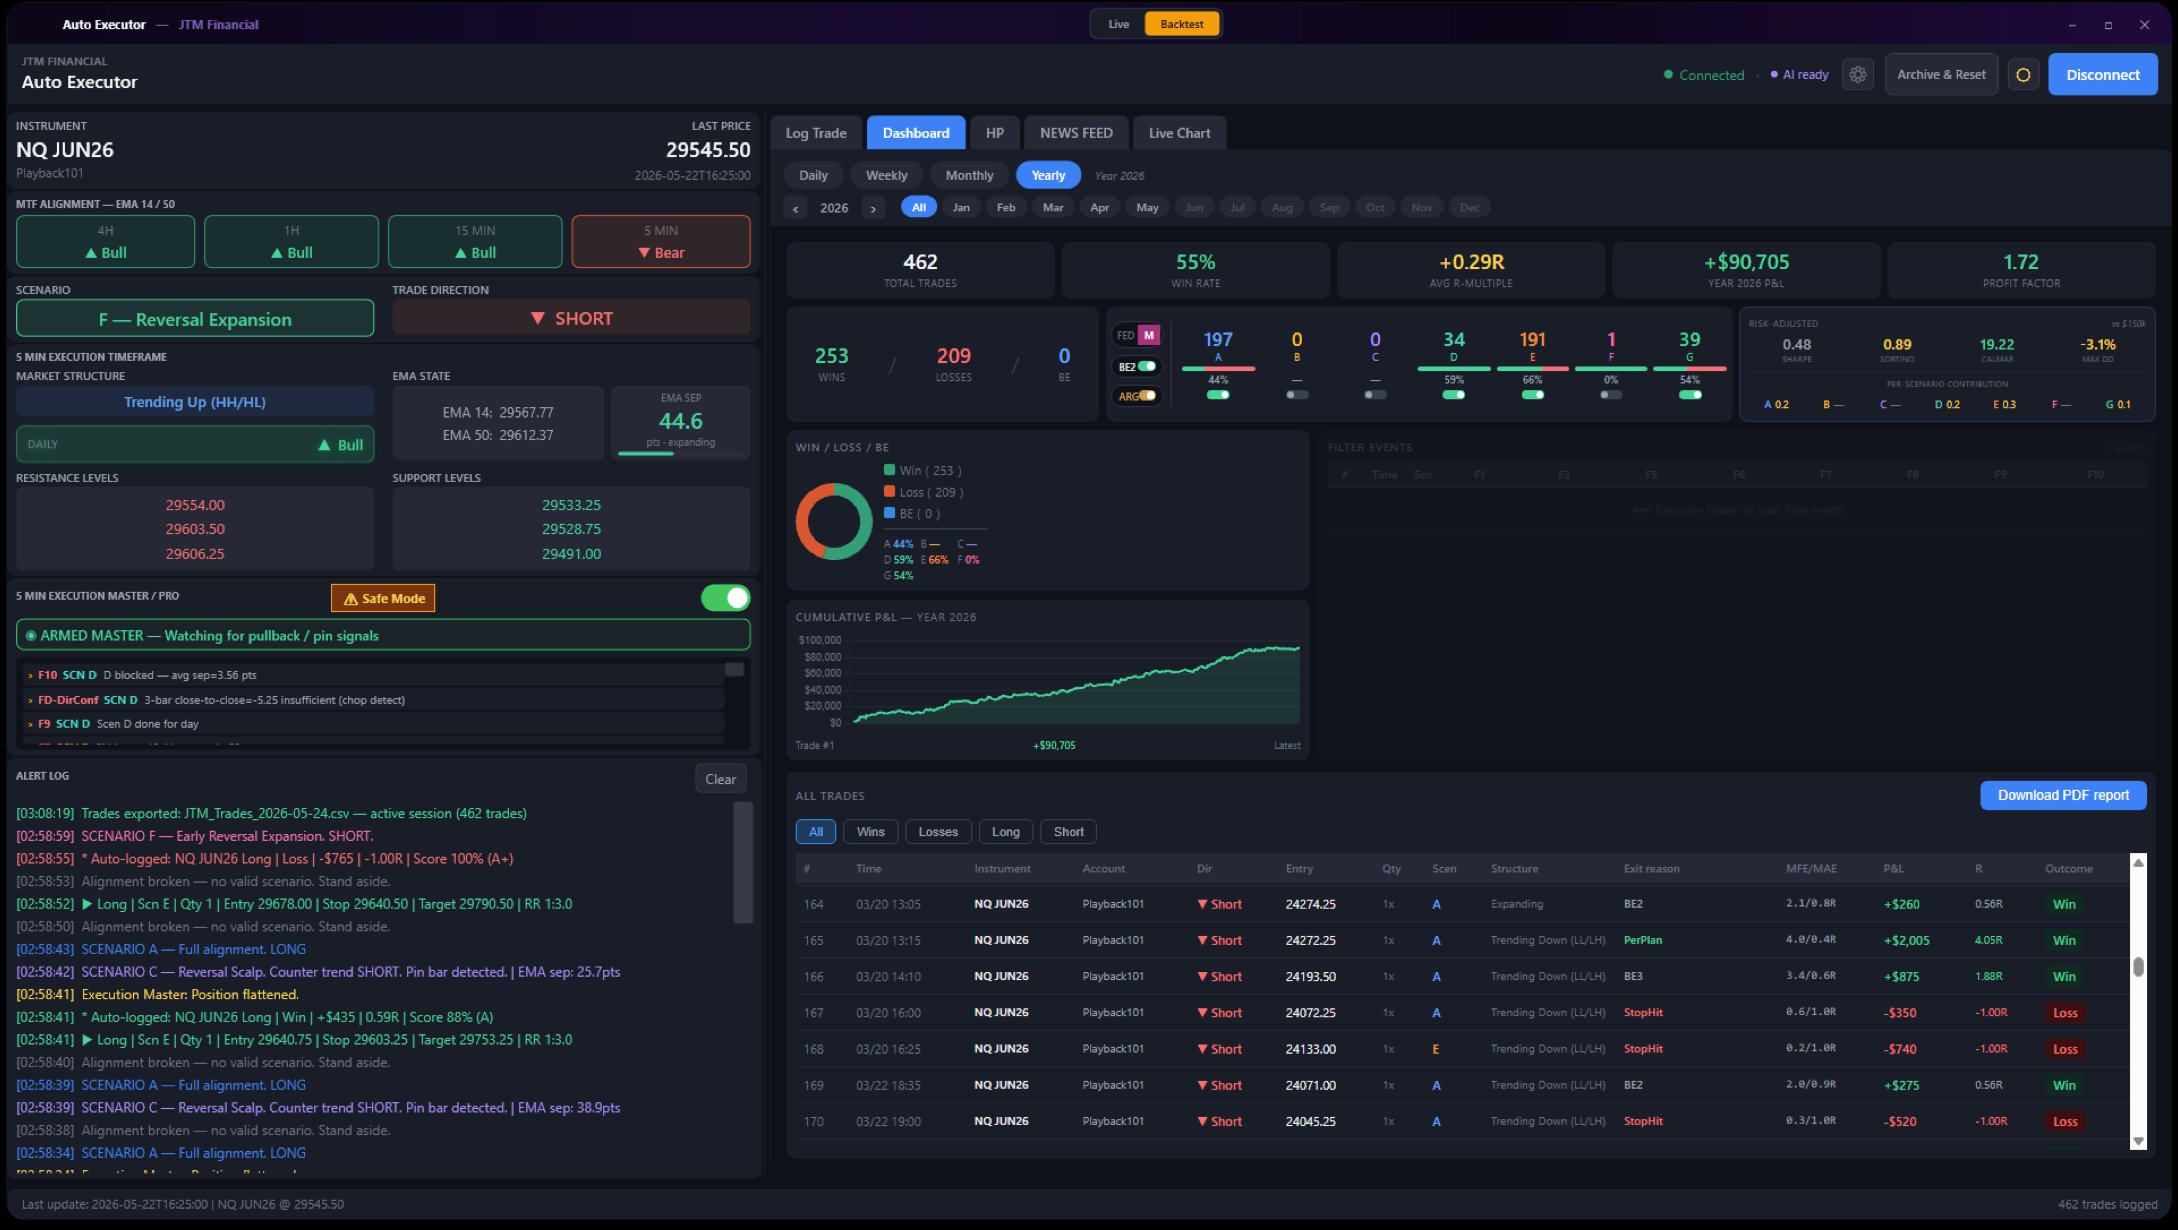This screenshot has width=2178, height=1230.
Task: Click the yellow circle icon beside Archive & Reset
Action: point(2023,75)
